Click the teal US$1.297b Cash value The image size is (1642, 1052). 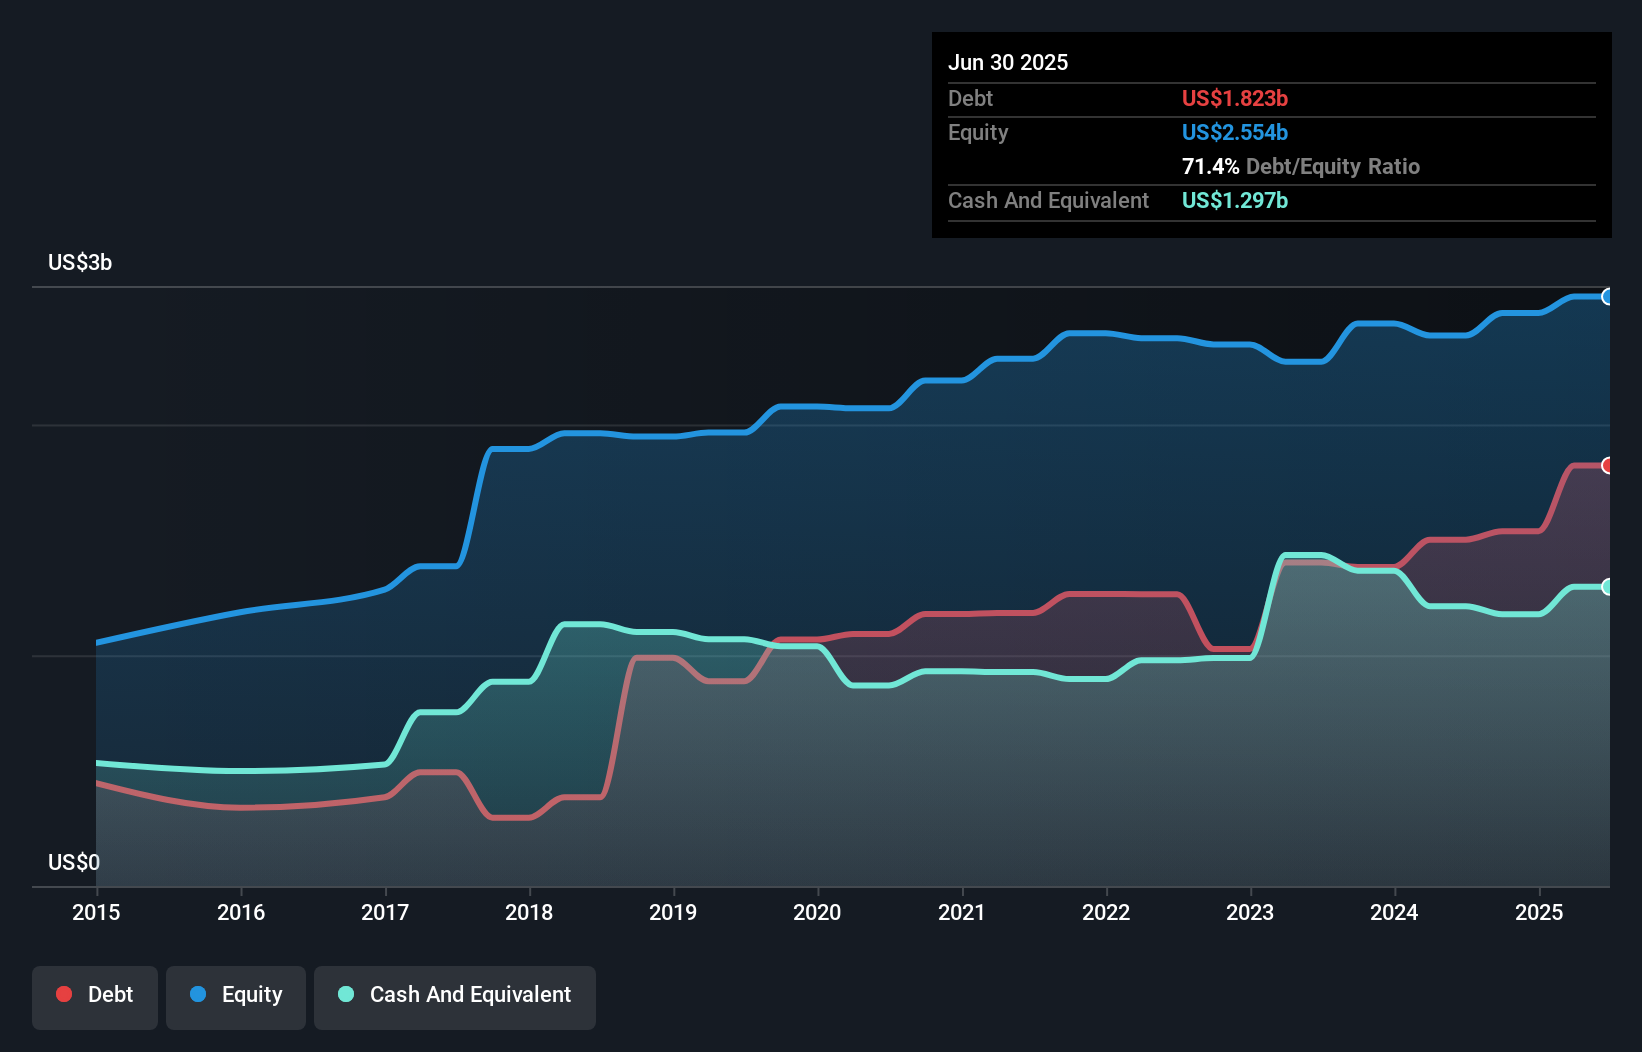click(1234, 200)
